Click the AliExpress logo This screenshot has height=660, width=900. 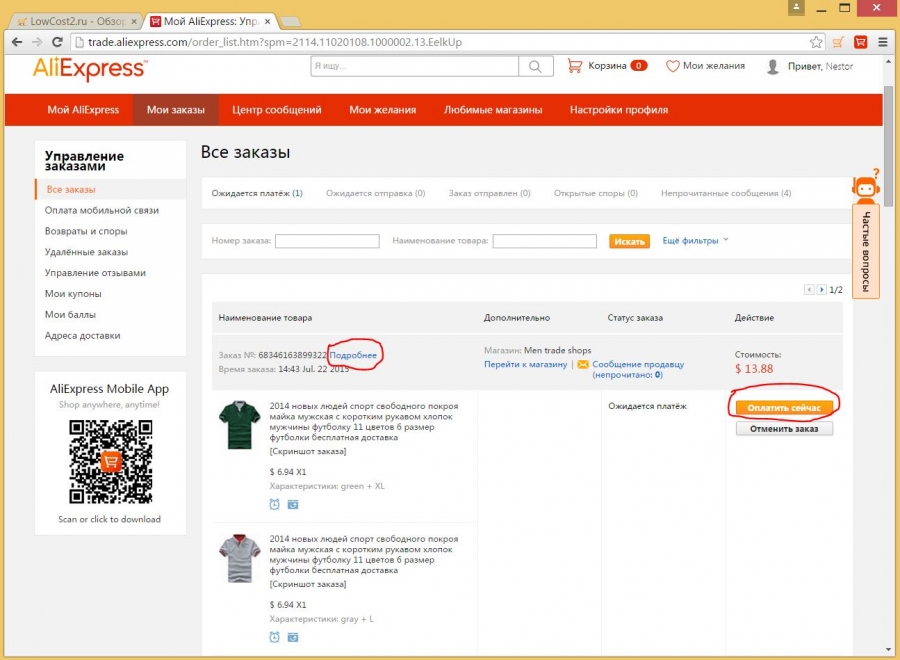[x=90, y=69]
